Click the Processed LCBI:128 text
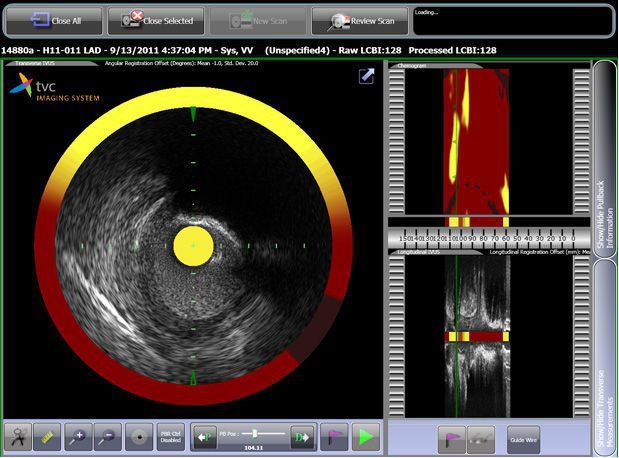The height and width of the screenshot is (458, 619). pyautogui.click(x=452, y=51)
